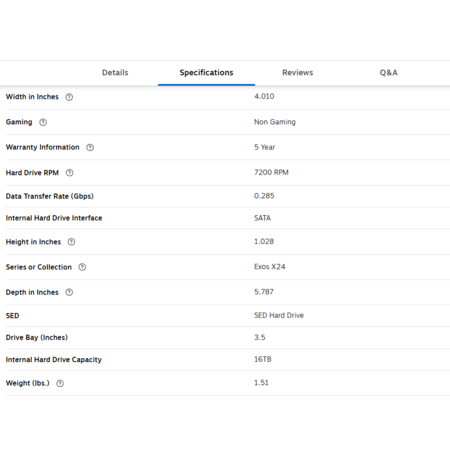
Task: Click the 7200 RPM value
Action: [271, 172]
